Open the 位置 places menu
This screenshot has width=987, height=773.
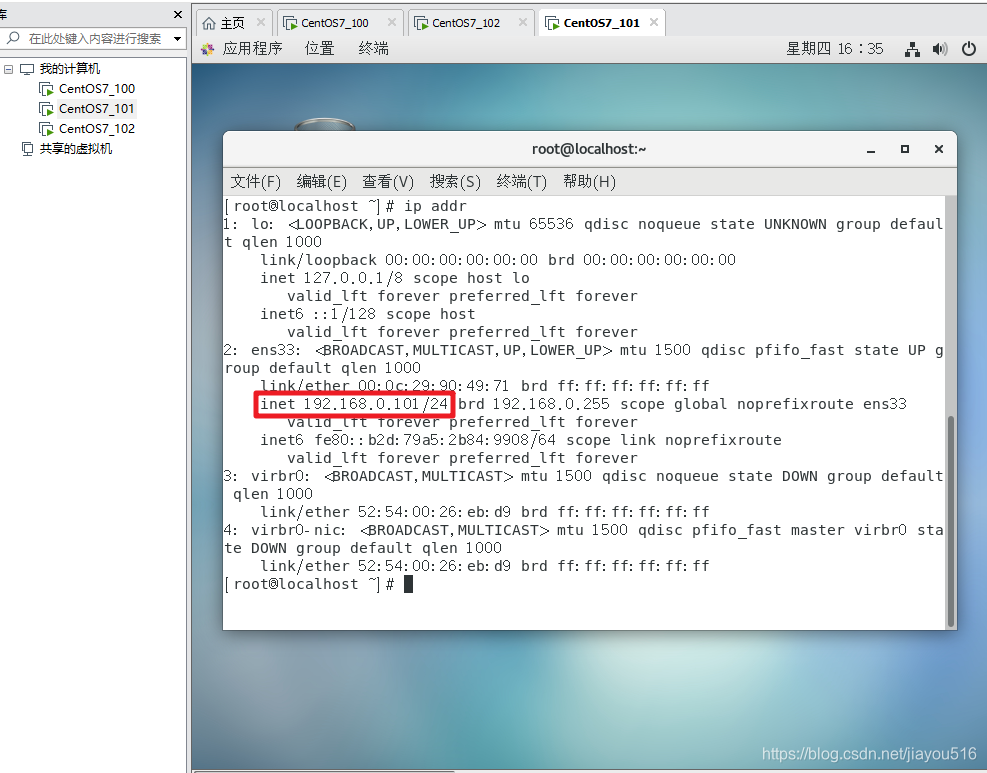tap(320, 48)
